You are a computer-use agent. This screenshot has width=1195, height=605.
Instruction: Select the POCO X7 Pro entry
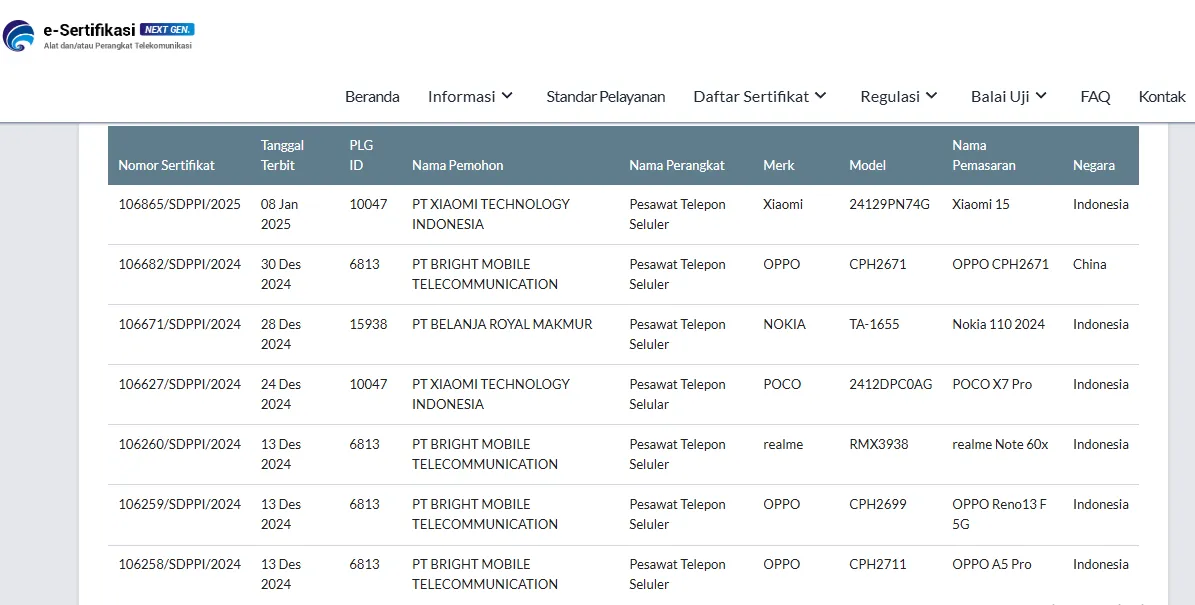[x=991, y=384]
